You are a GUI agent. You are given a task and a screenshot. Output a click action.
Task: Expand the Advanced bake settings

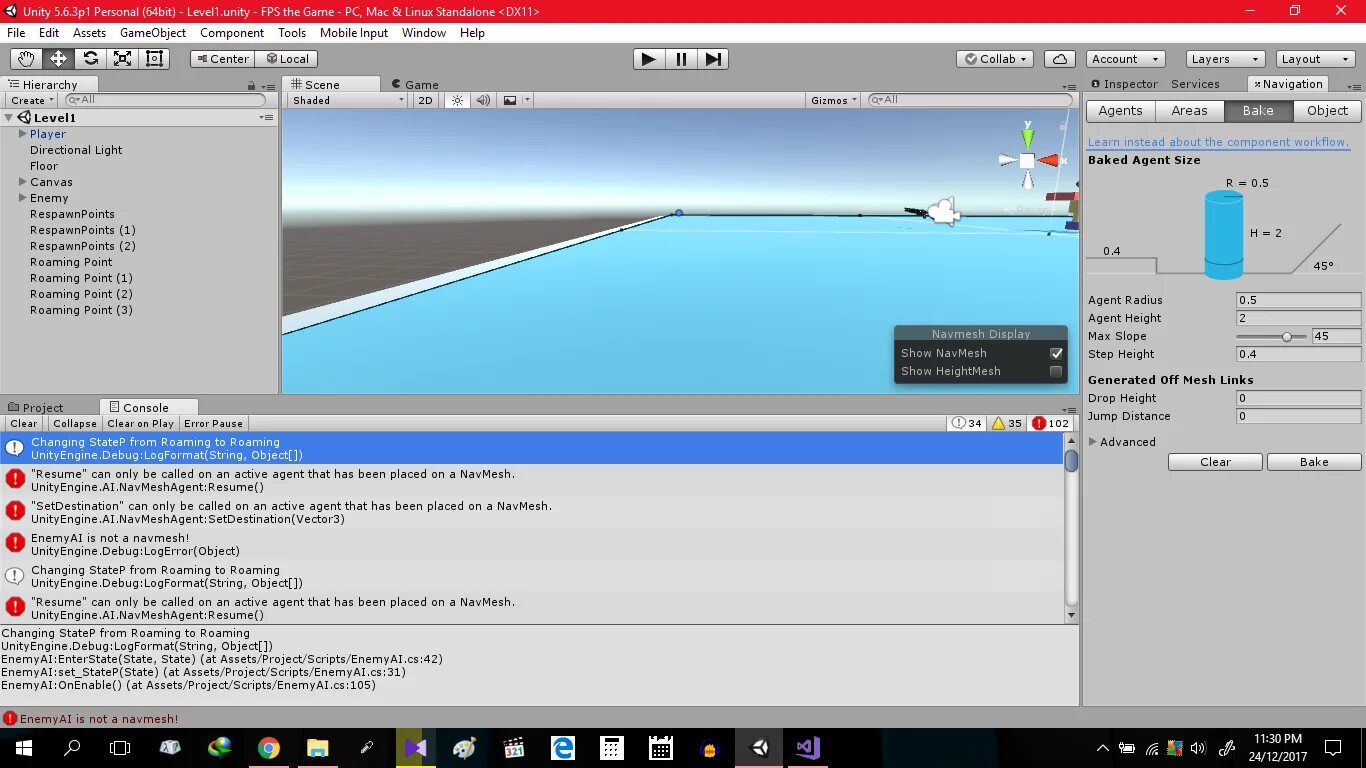point(1092,442)
